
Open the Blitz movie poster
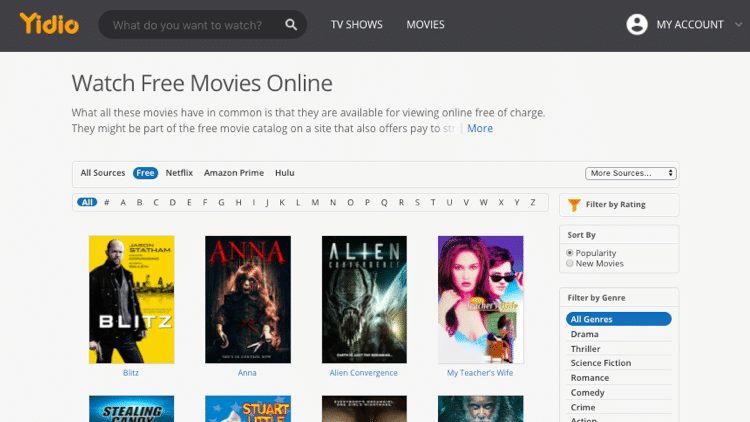coord(132,300)
